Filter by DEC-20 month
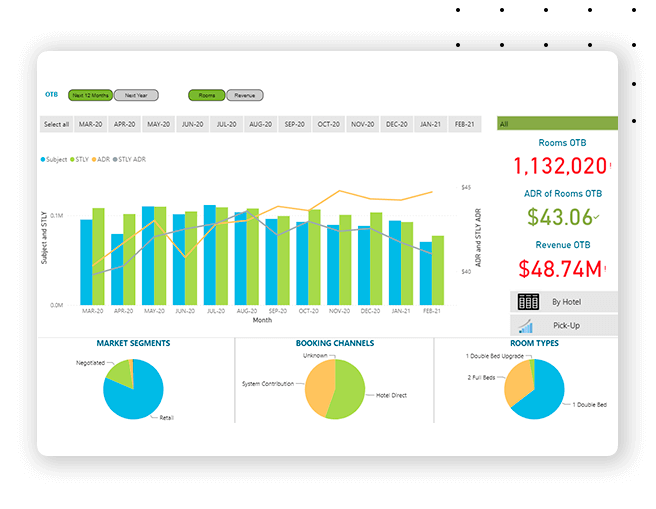Screen dimensions: 656x509 click(397, 124)
